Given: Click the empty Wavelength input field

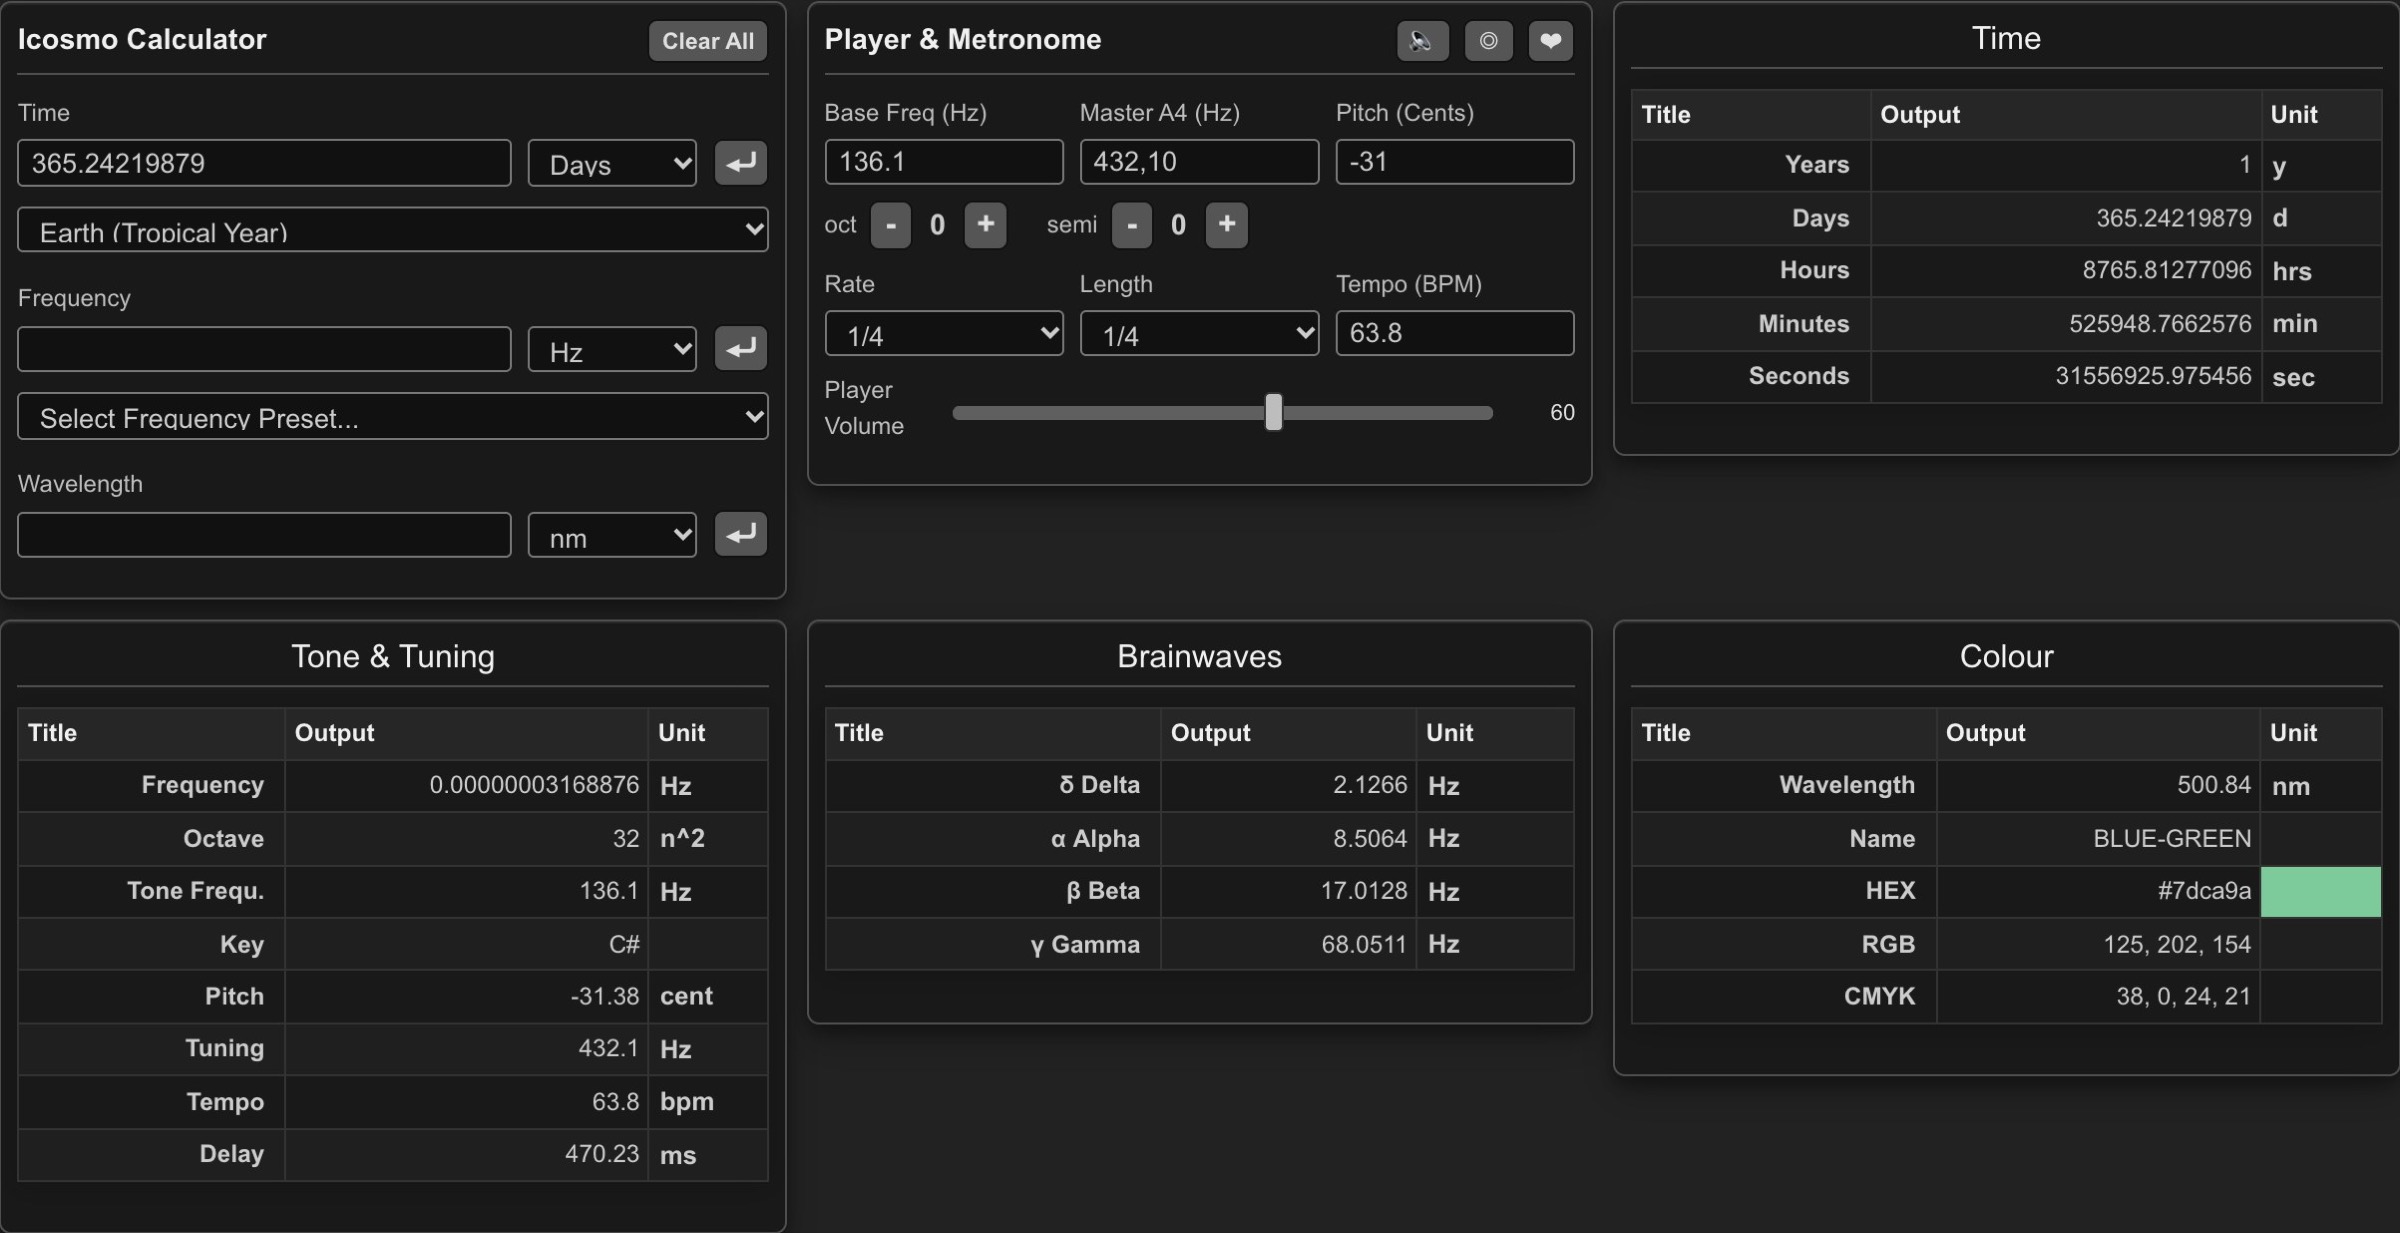Looking at the screenshot, I should coord(264,535).
